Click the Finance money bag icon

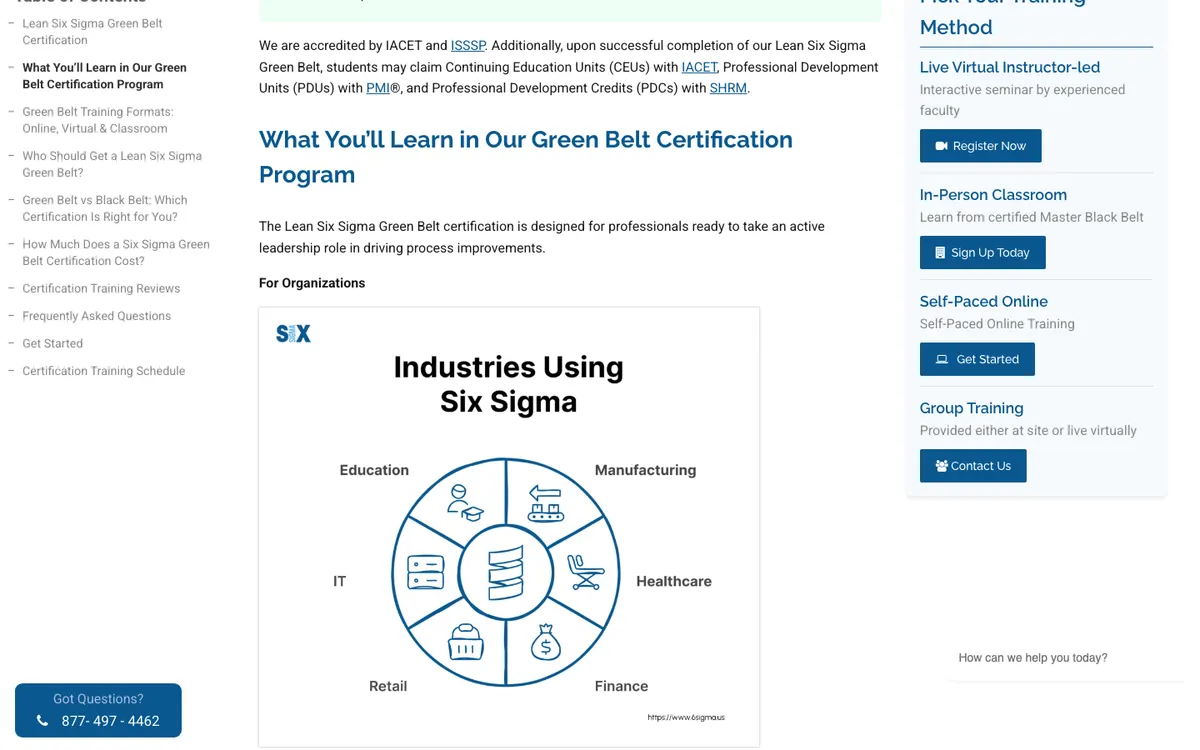545,642
